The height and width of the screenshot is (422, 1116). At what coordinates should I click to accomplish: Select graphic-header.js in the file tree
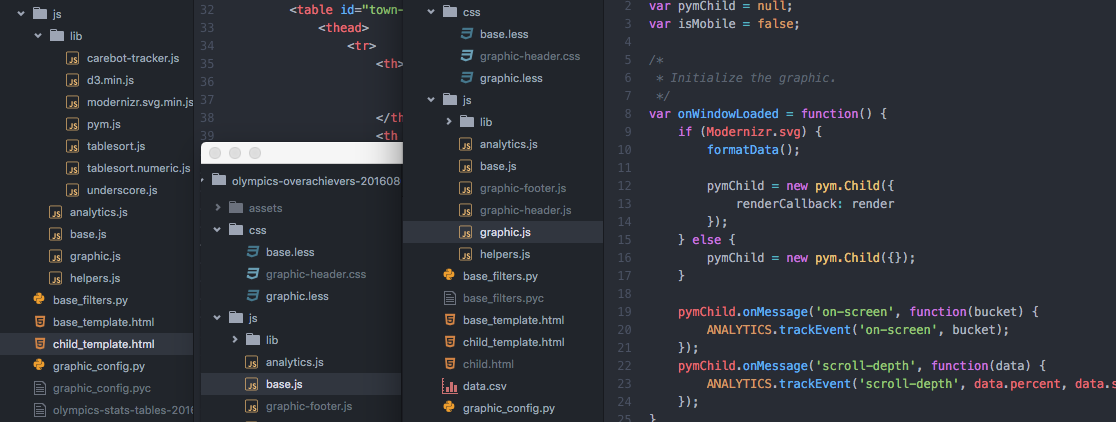525,210
